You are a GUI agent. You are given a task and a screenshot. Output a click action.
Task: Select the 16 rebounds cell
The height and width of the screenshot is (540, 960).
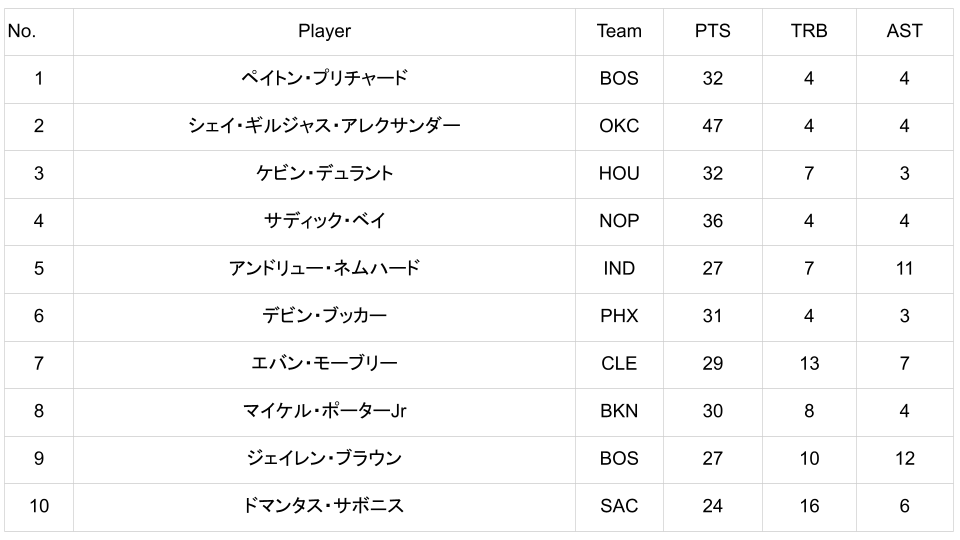point(808,506)
